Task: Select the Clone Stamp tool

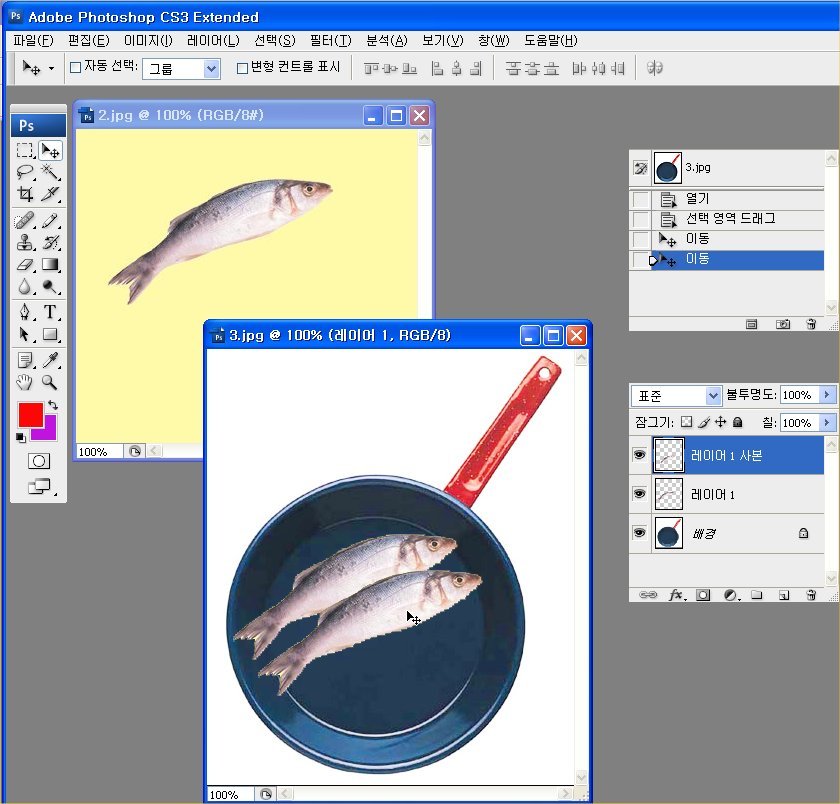Action: (x=25, y=242)
